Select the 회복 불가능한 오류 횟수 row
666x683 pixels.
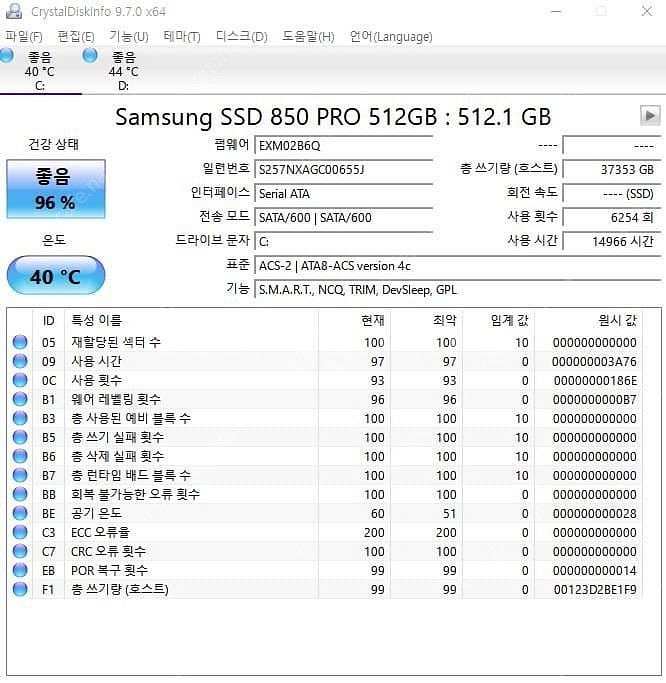pos(325,494)
